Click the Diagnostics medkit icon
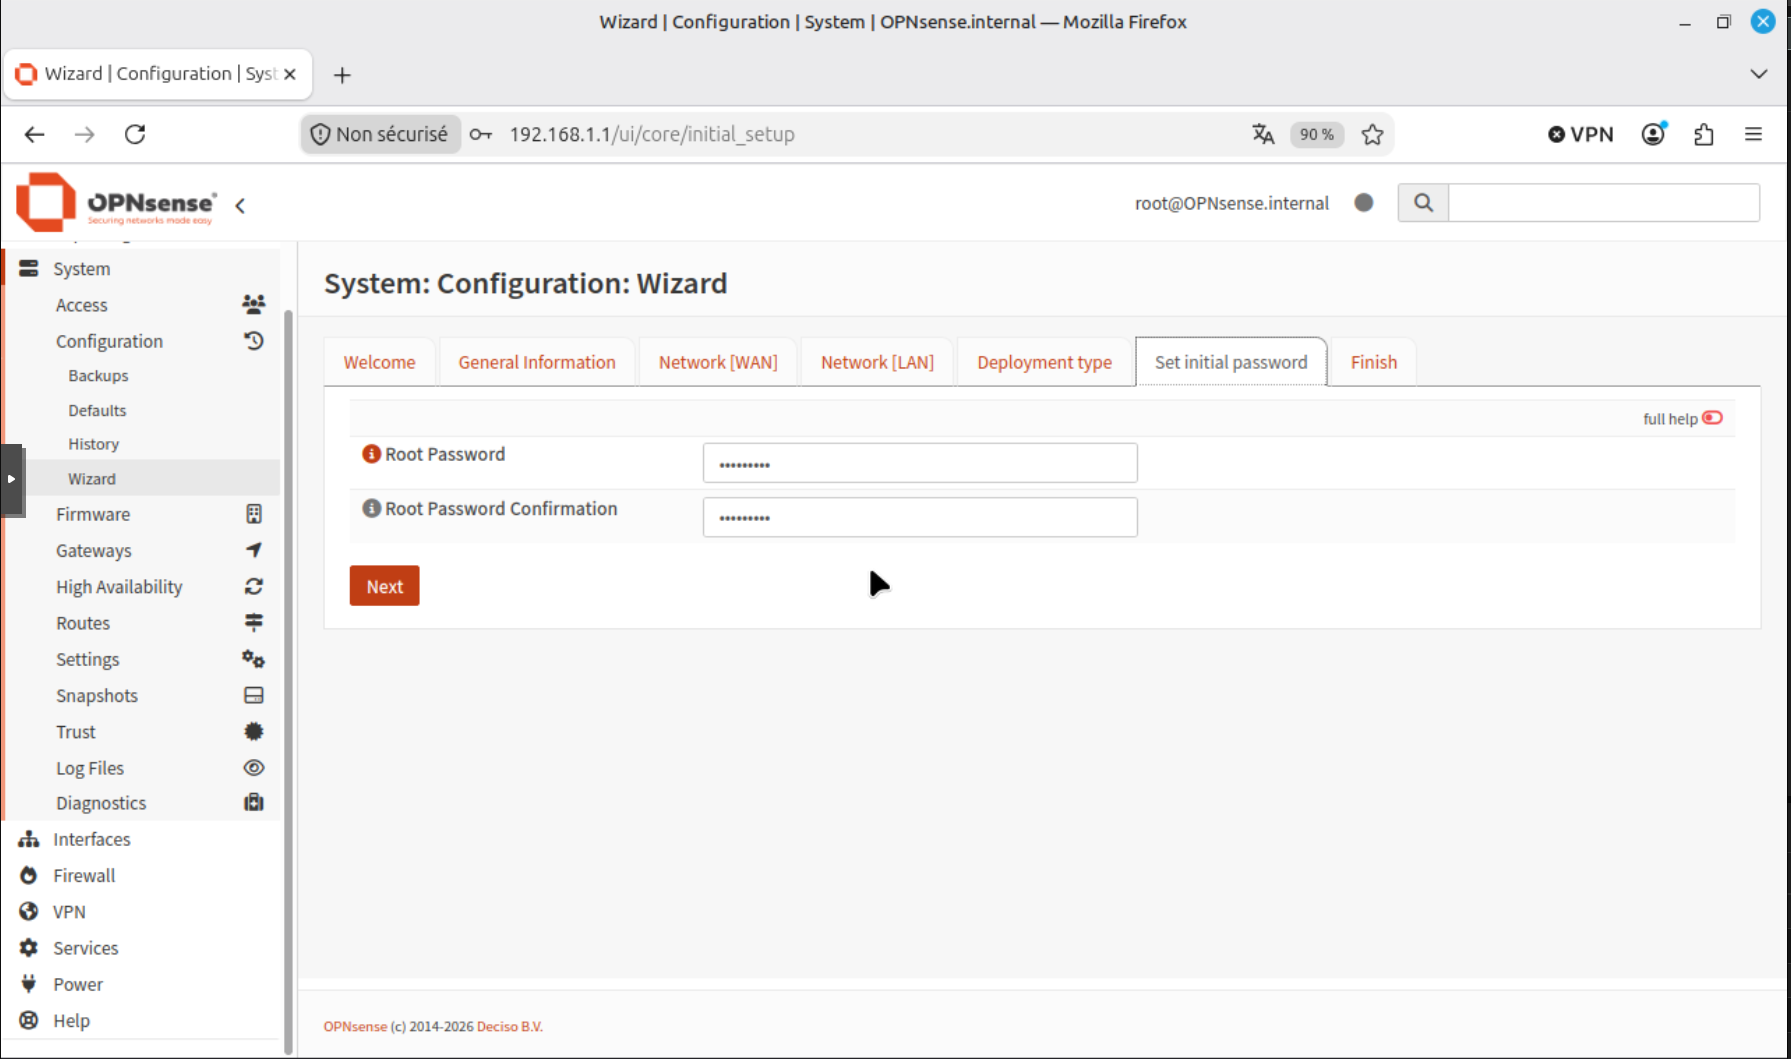This screenshot has width=1791, height=1059. pyautogui.click(x=254, y=803)
